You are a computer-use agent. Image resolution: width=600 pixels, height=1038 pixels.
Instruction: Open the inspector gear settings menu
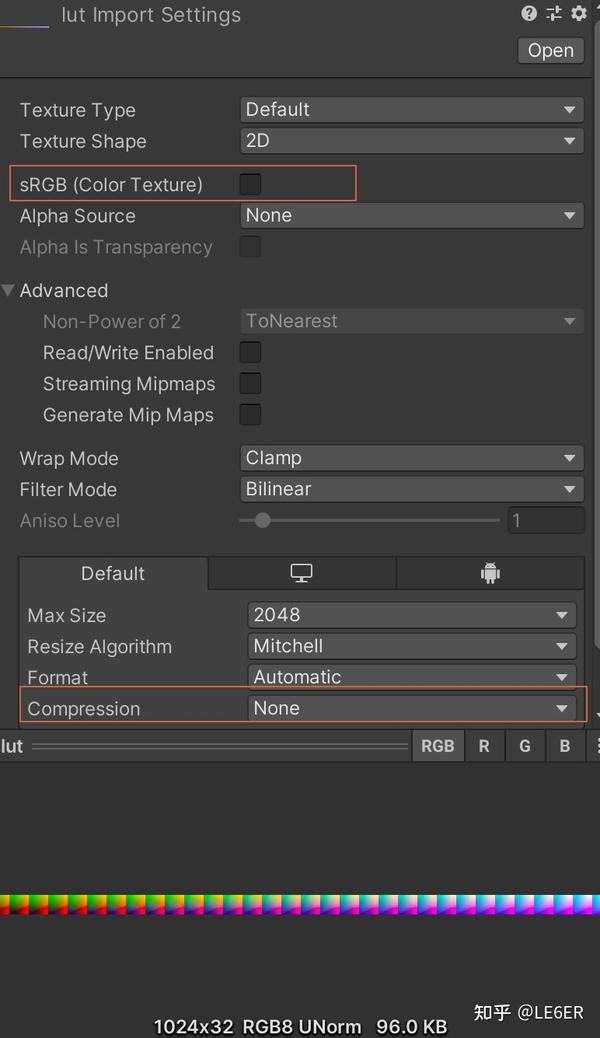(x=579, y=13)
